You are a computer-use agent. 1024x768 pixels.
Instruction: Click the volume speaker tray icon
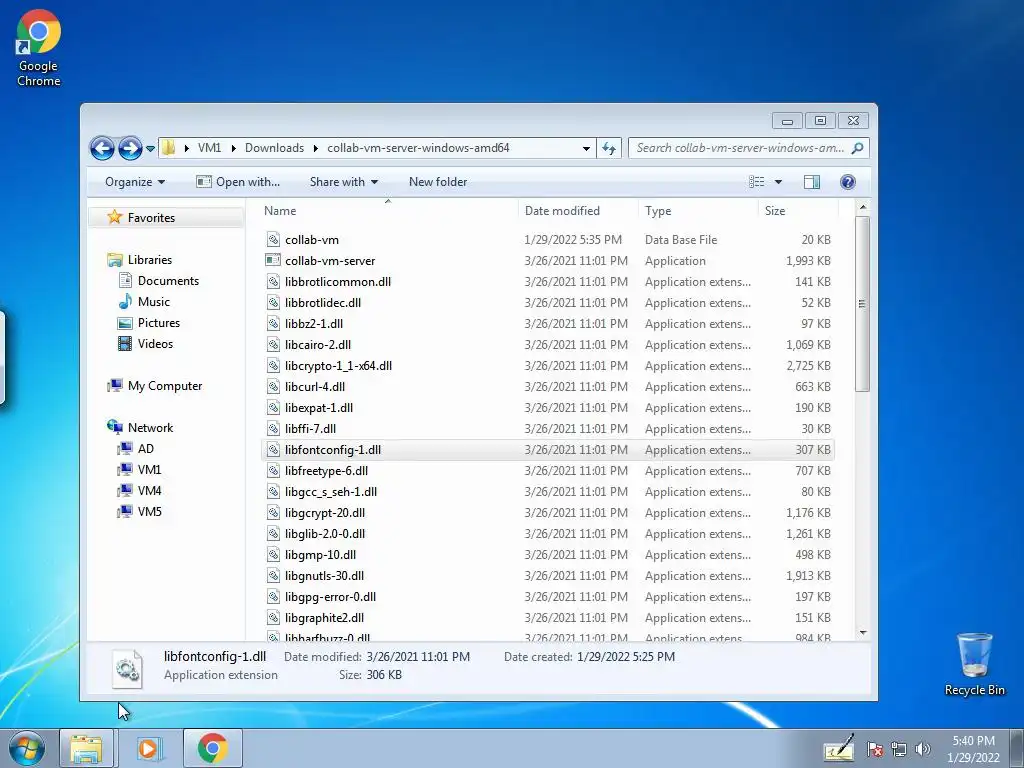tap(923, 749)
